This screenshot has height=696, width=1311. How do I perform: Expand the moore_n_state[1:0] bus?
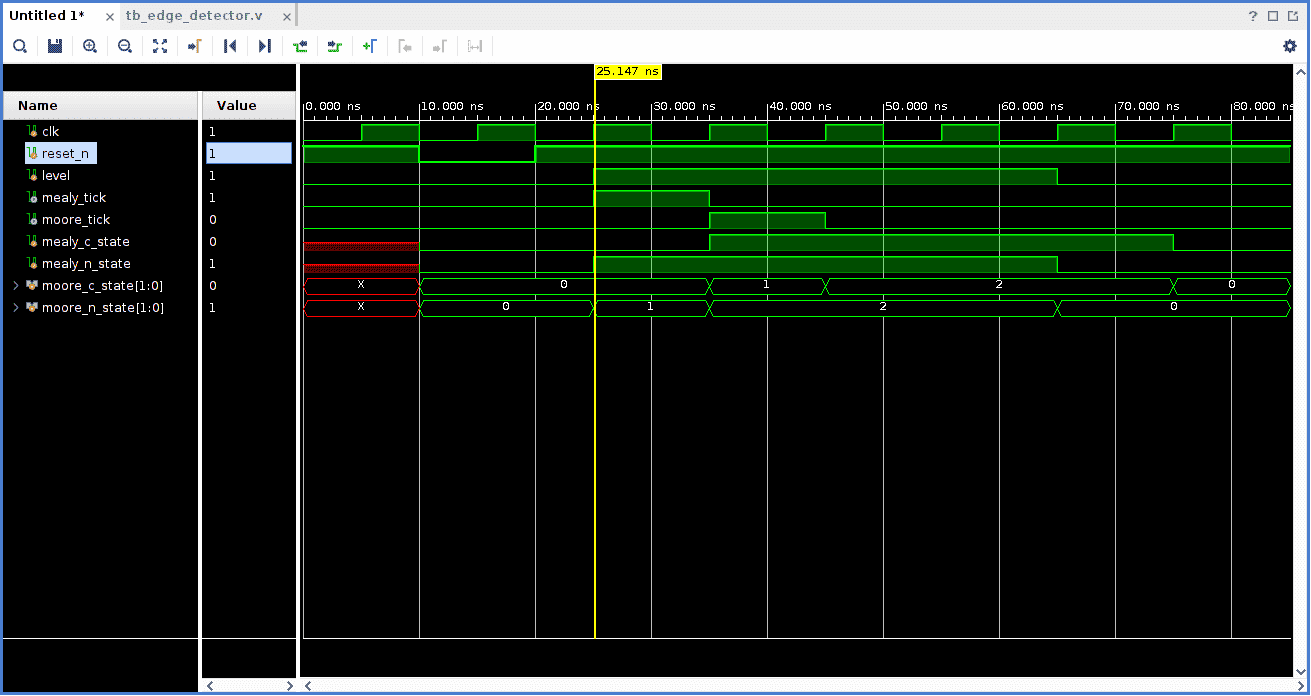tap(15, 308)
